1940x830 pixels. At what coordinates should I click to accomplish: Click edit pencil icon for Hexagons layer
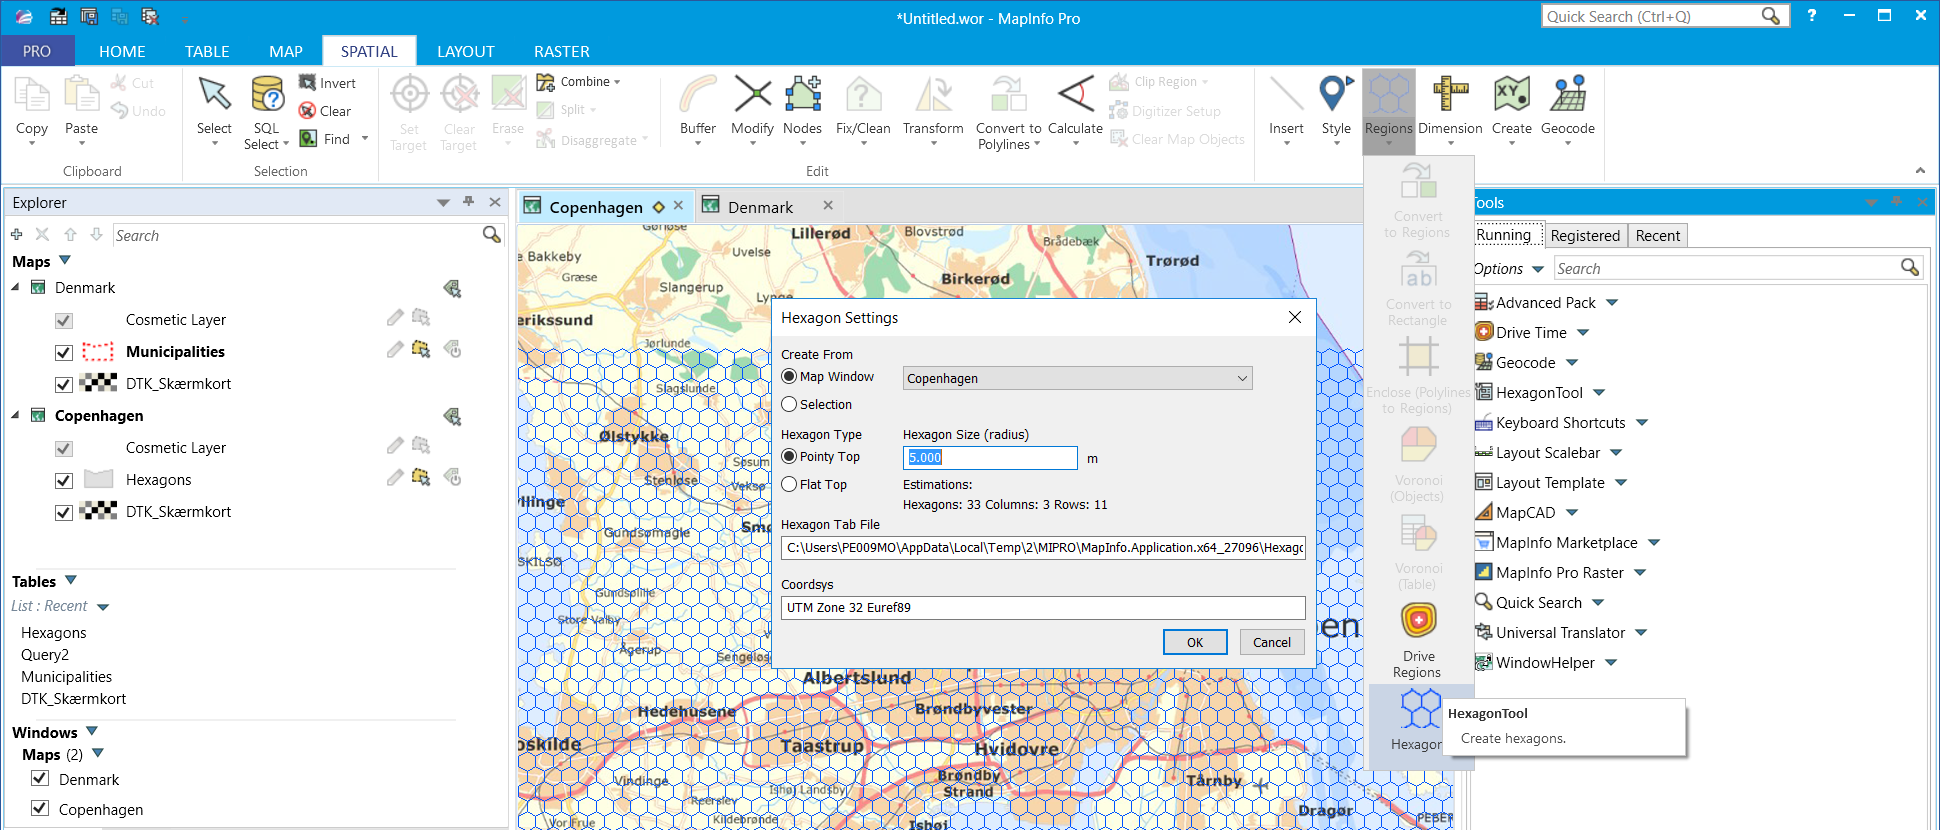pos(395,477)
